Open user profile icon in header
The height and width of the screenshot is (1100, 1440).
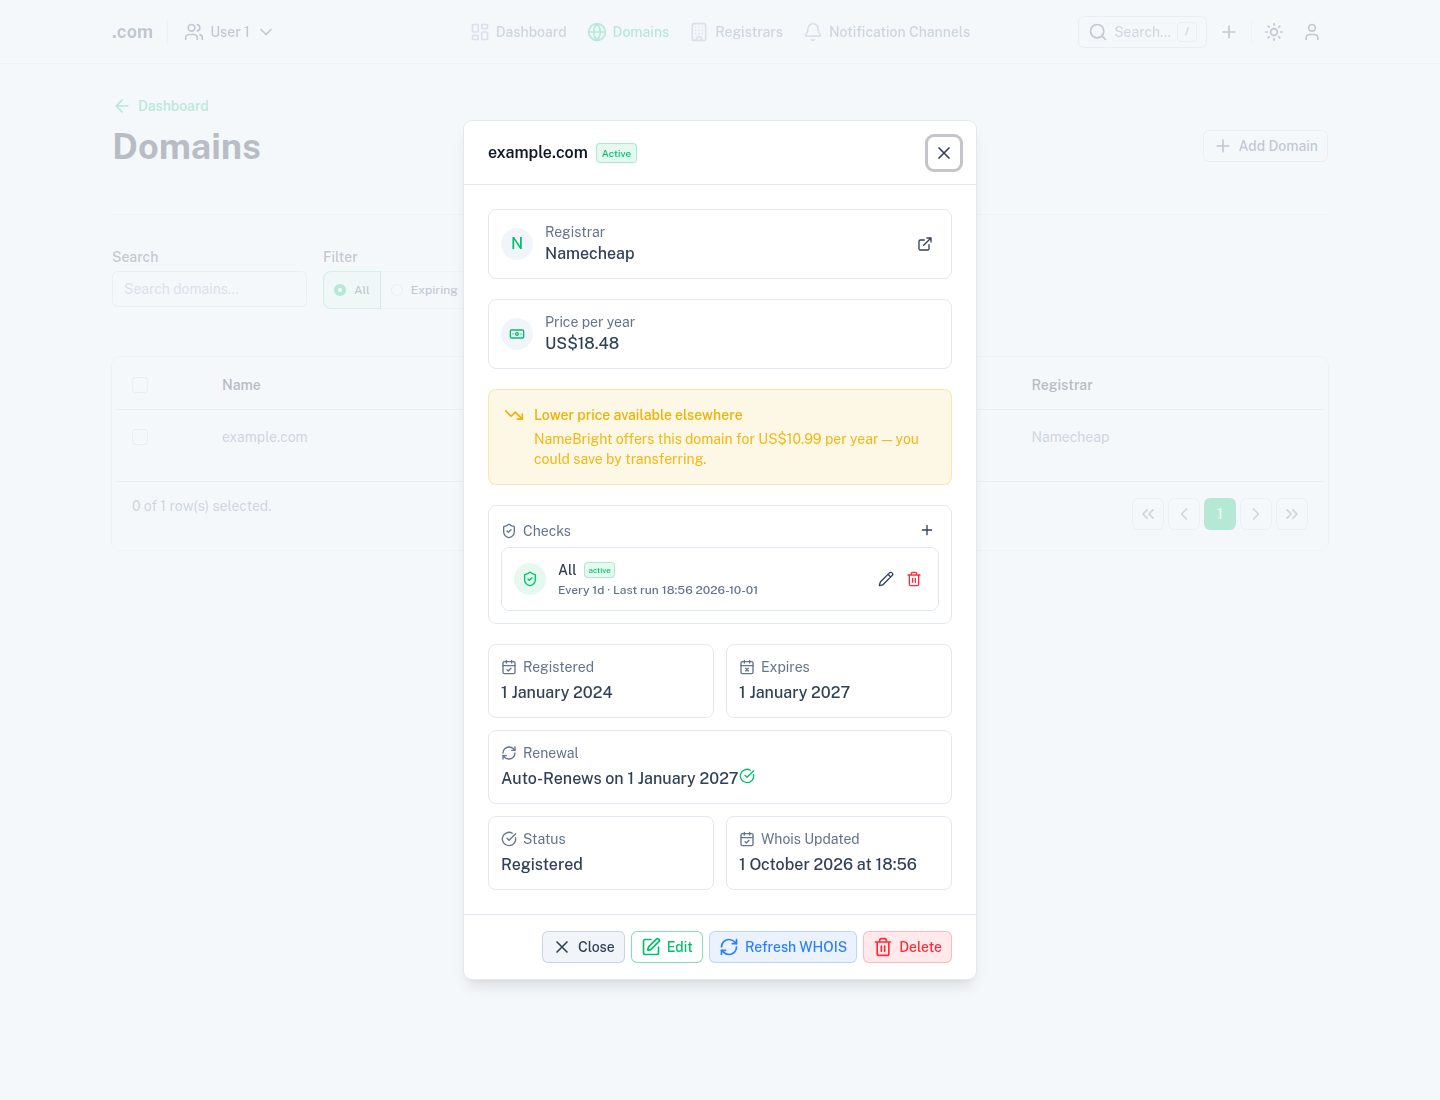pos(1312,32)
